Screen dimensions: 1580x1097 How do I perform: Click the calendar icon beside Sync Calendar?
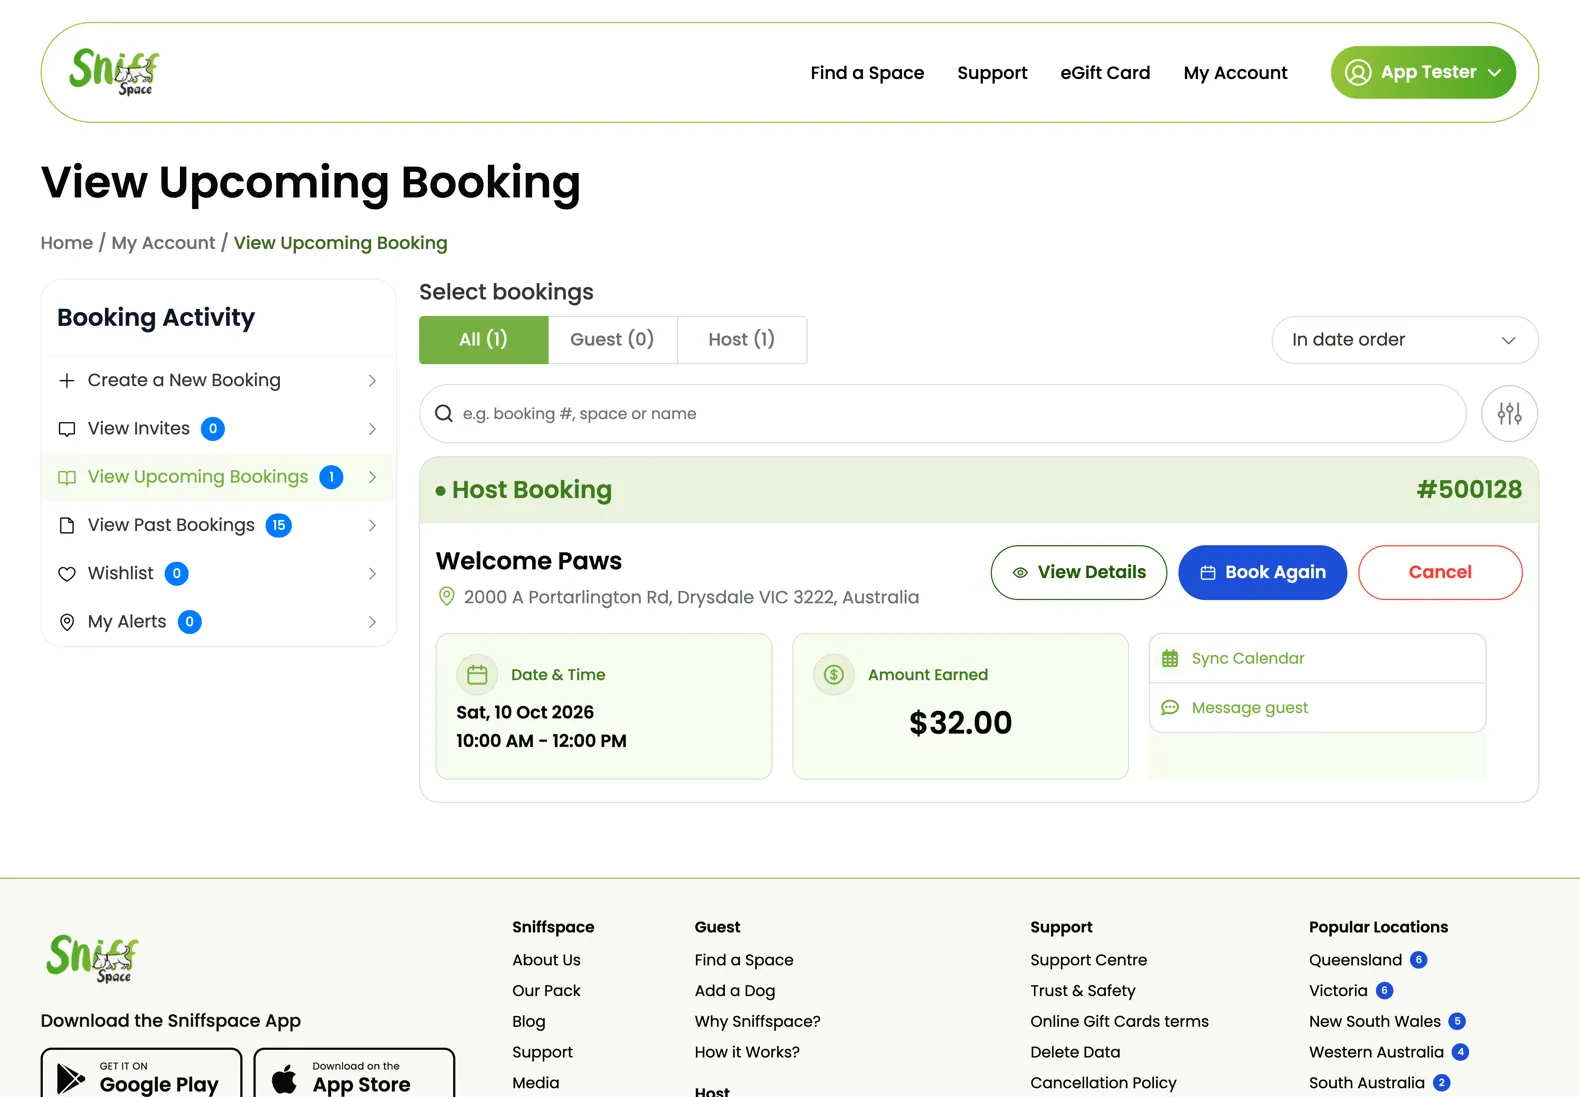1170,658
